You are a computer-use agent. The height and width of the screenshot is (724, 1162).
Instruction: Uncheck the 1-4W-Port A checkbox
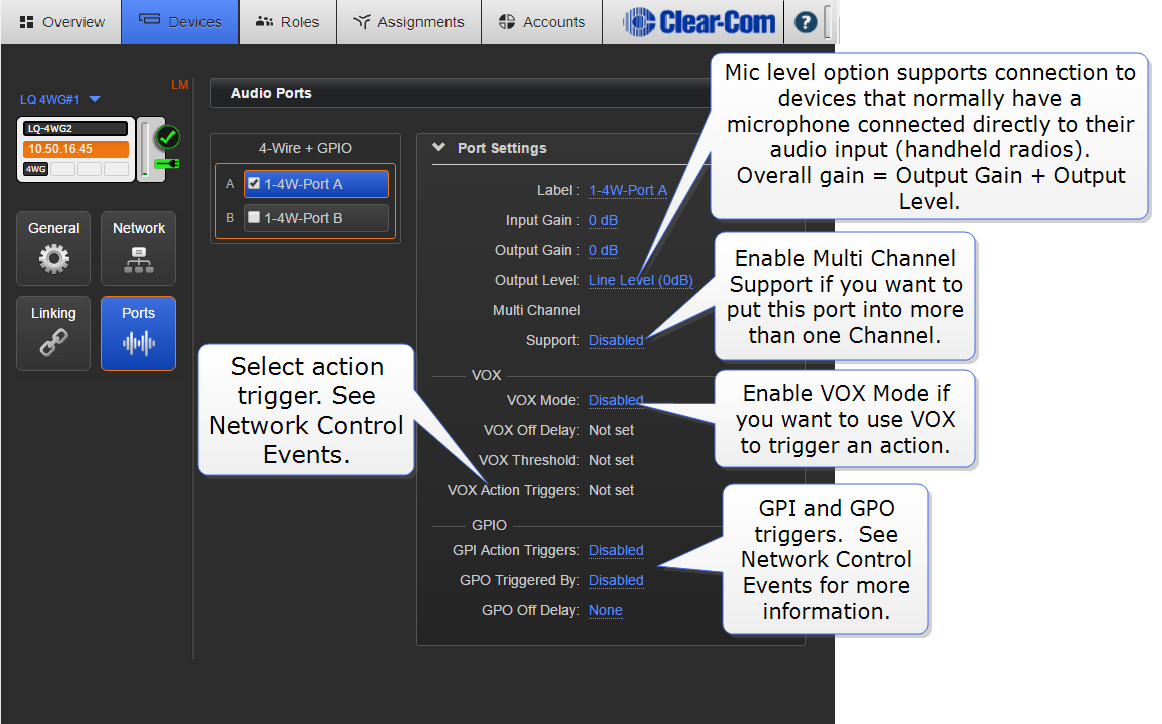254,183
